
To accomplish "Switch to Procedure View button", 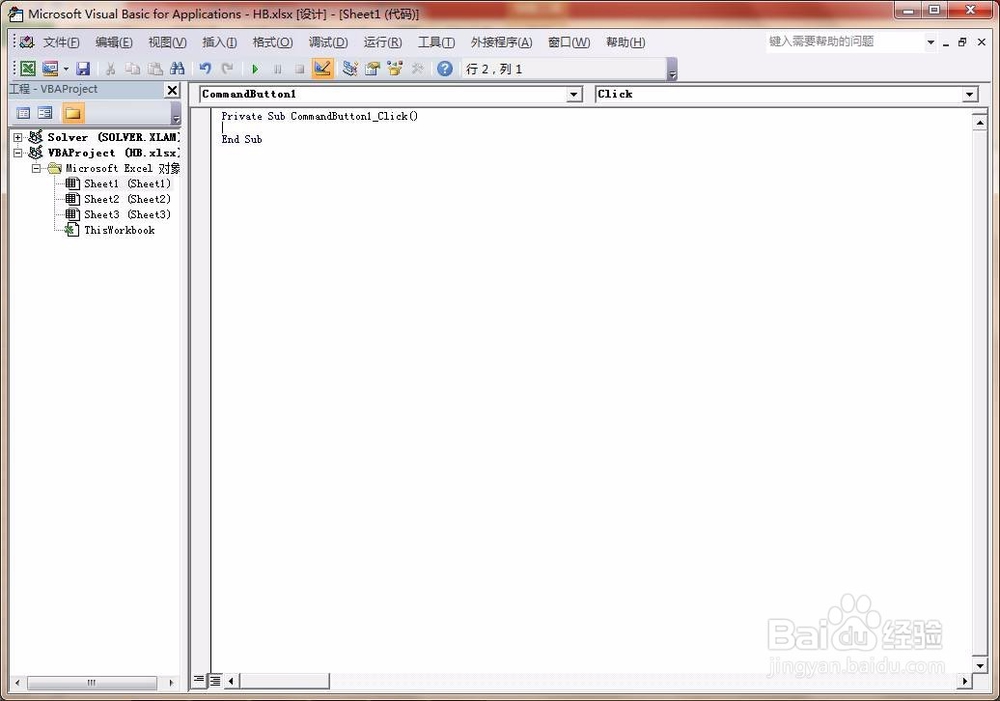I will (200, 681).
